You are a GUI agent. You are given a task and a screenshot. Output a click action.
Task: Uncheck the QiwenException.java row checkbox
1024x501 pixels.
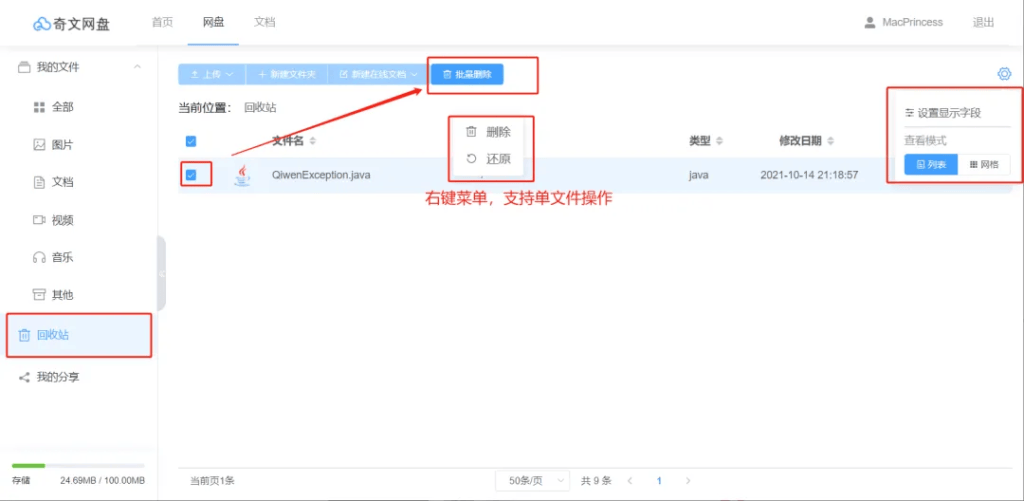click(x=191, y=175)
